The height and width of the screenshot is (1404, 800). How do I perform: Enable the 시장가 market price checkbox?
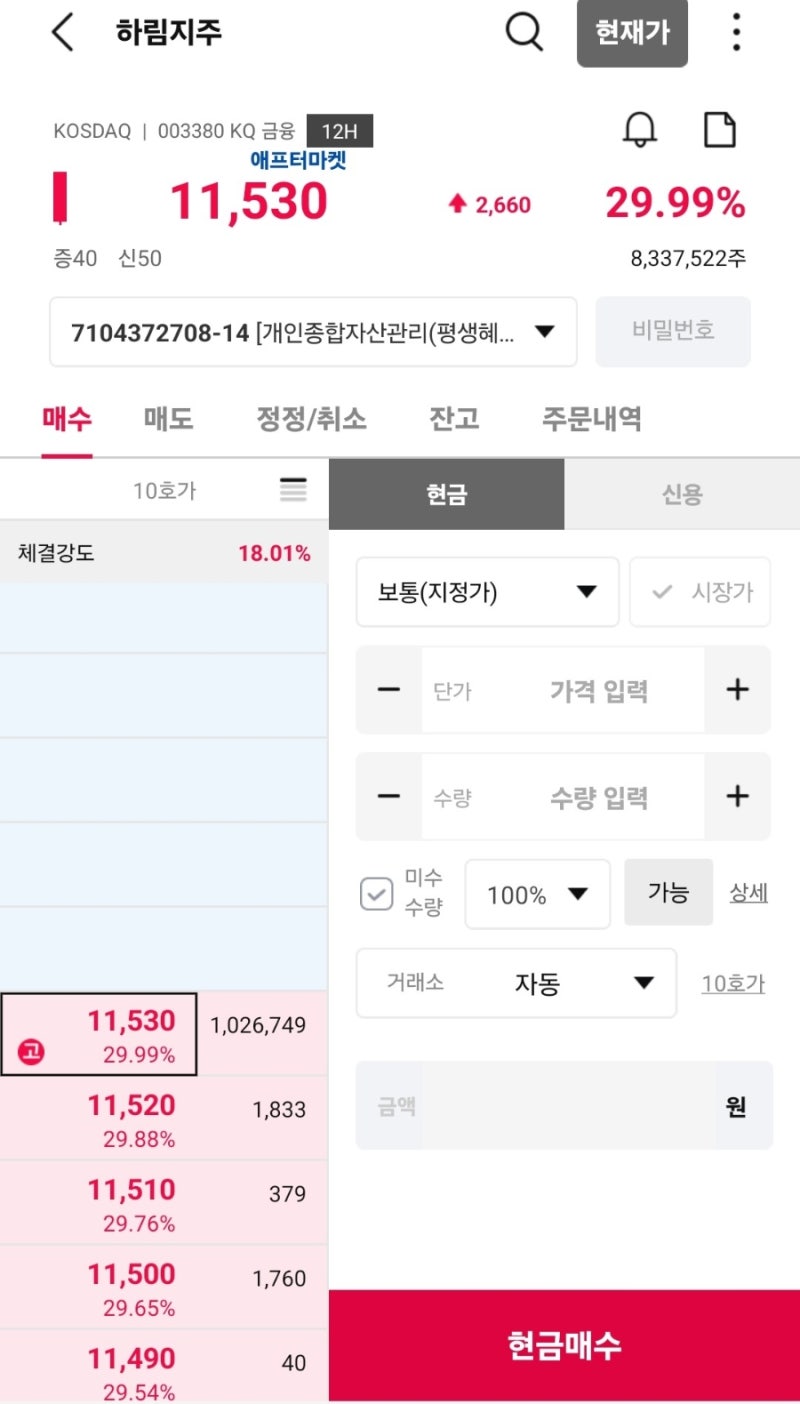click(700, 592)
